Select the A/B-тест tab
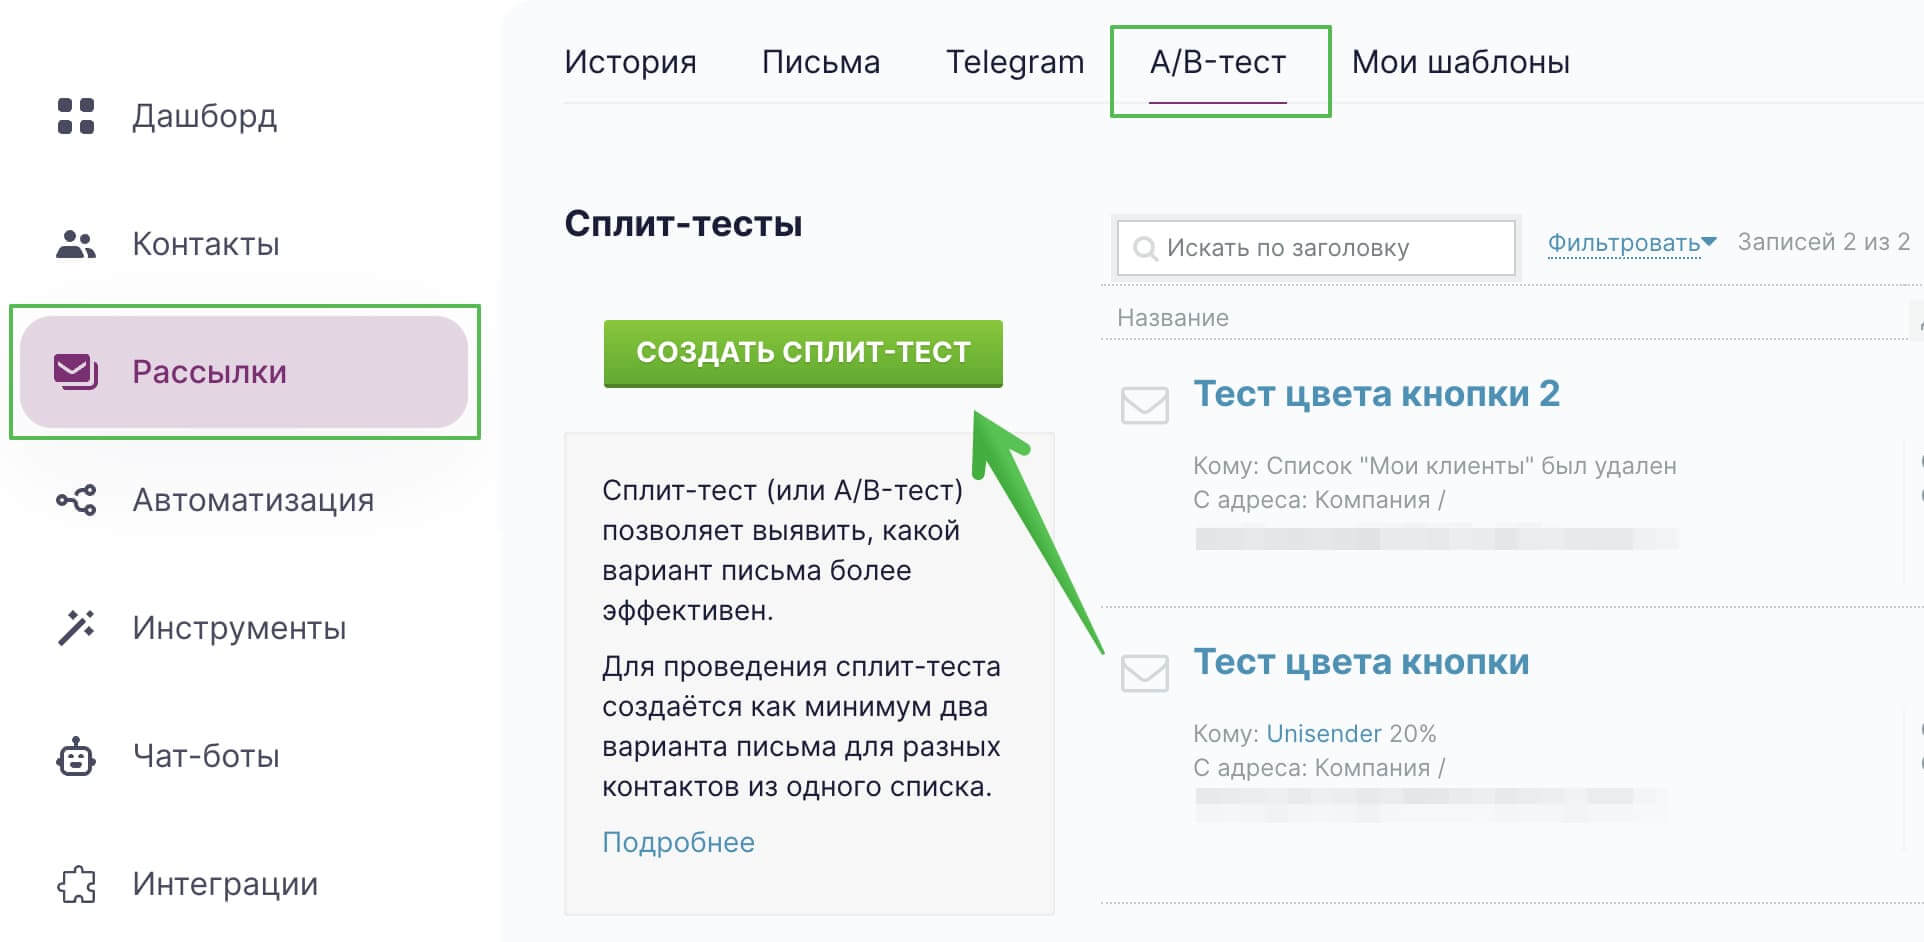 point(1218,62)
